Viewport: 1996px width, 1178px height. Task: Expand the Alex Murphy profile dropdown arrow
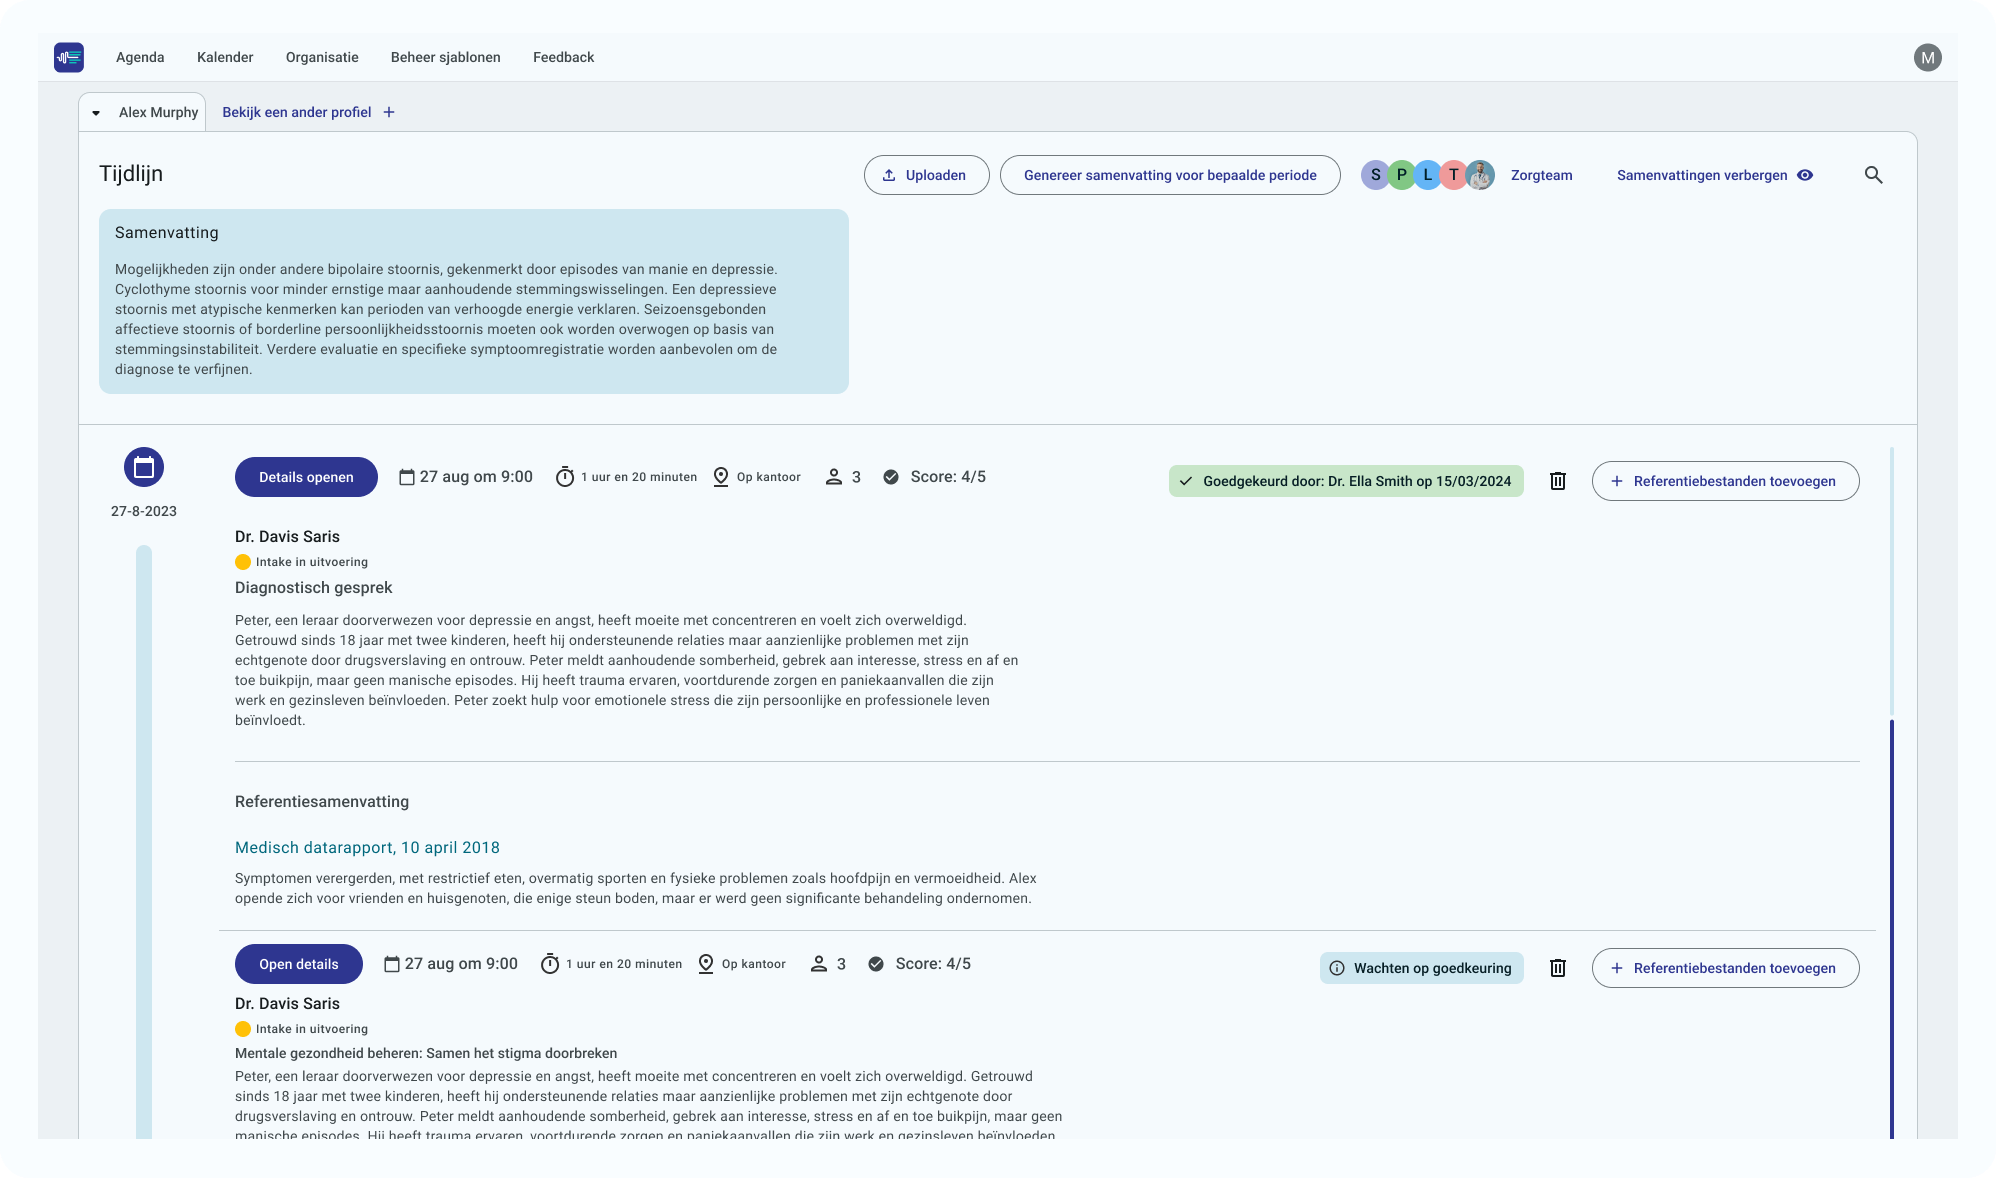pos(96,112)
